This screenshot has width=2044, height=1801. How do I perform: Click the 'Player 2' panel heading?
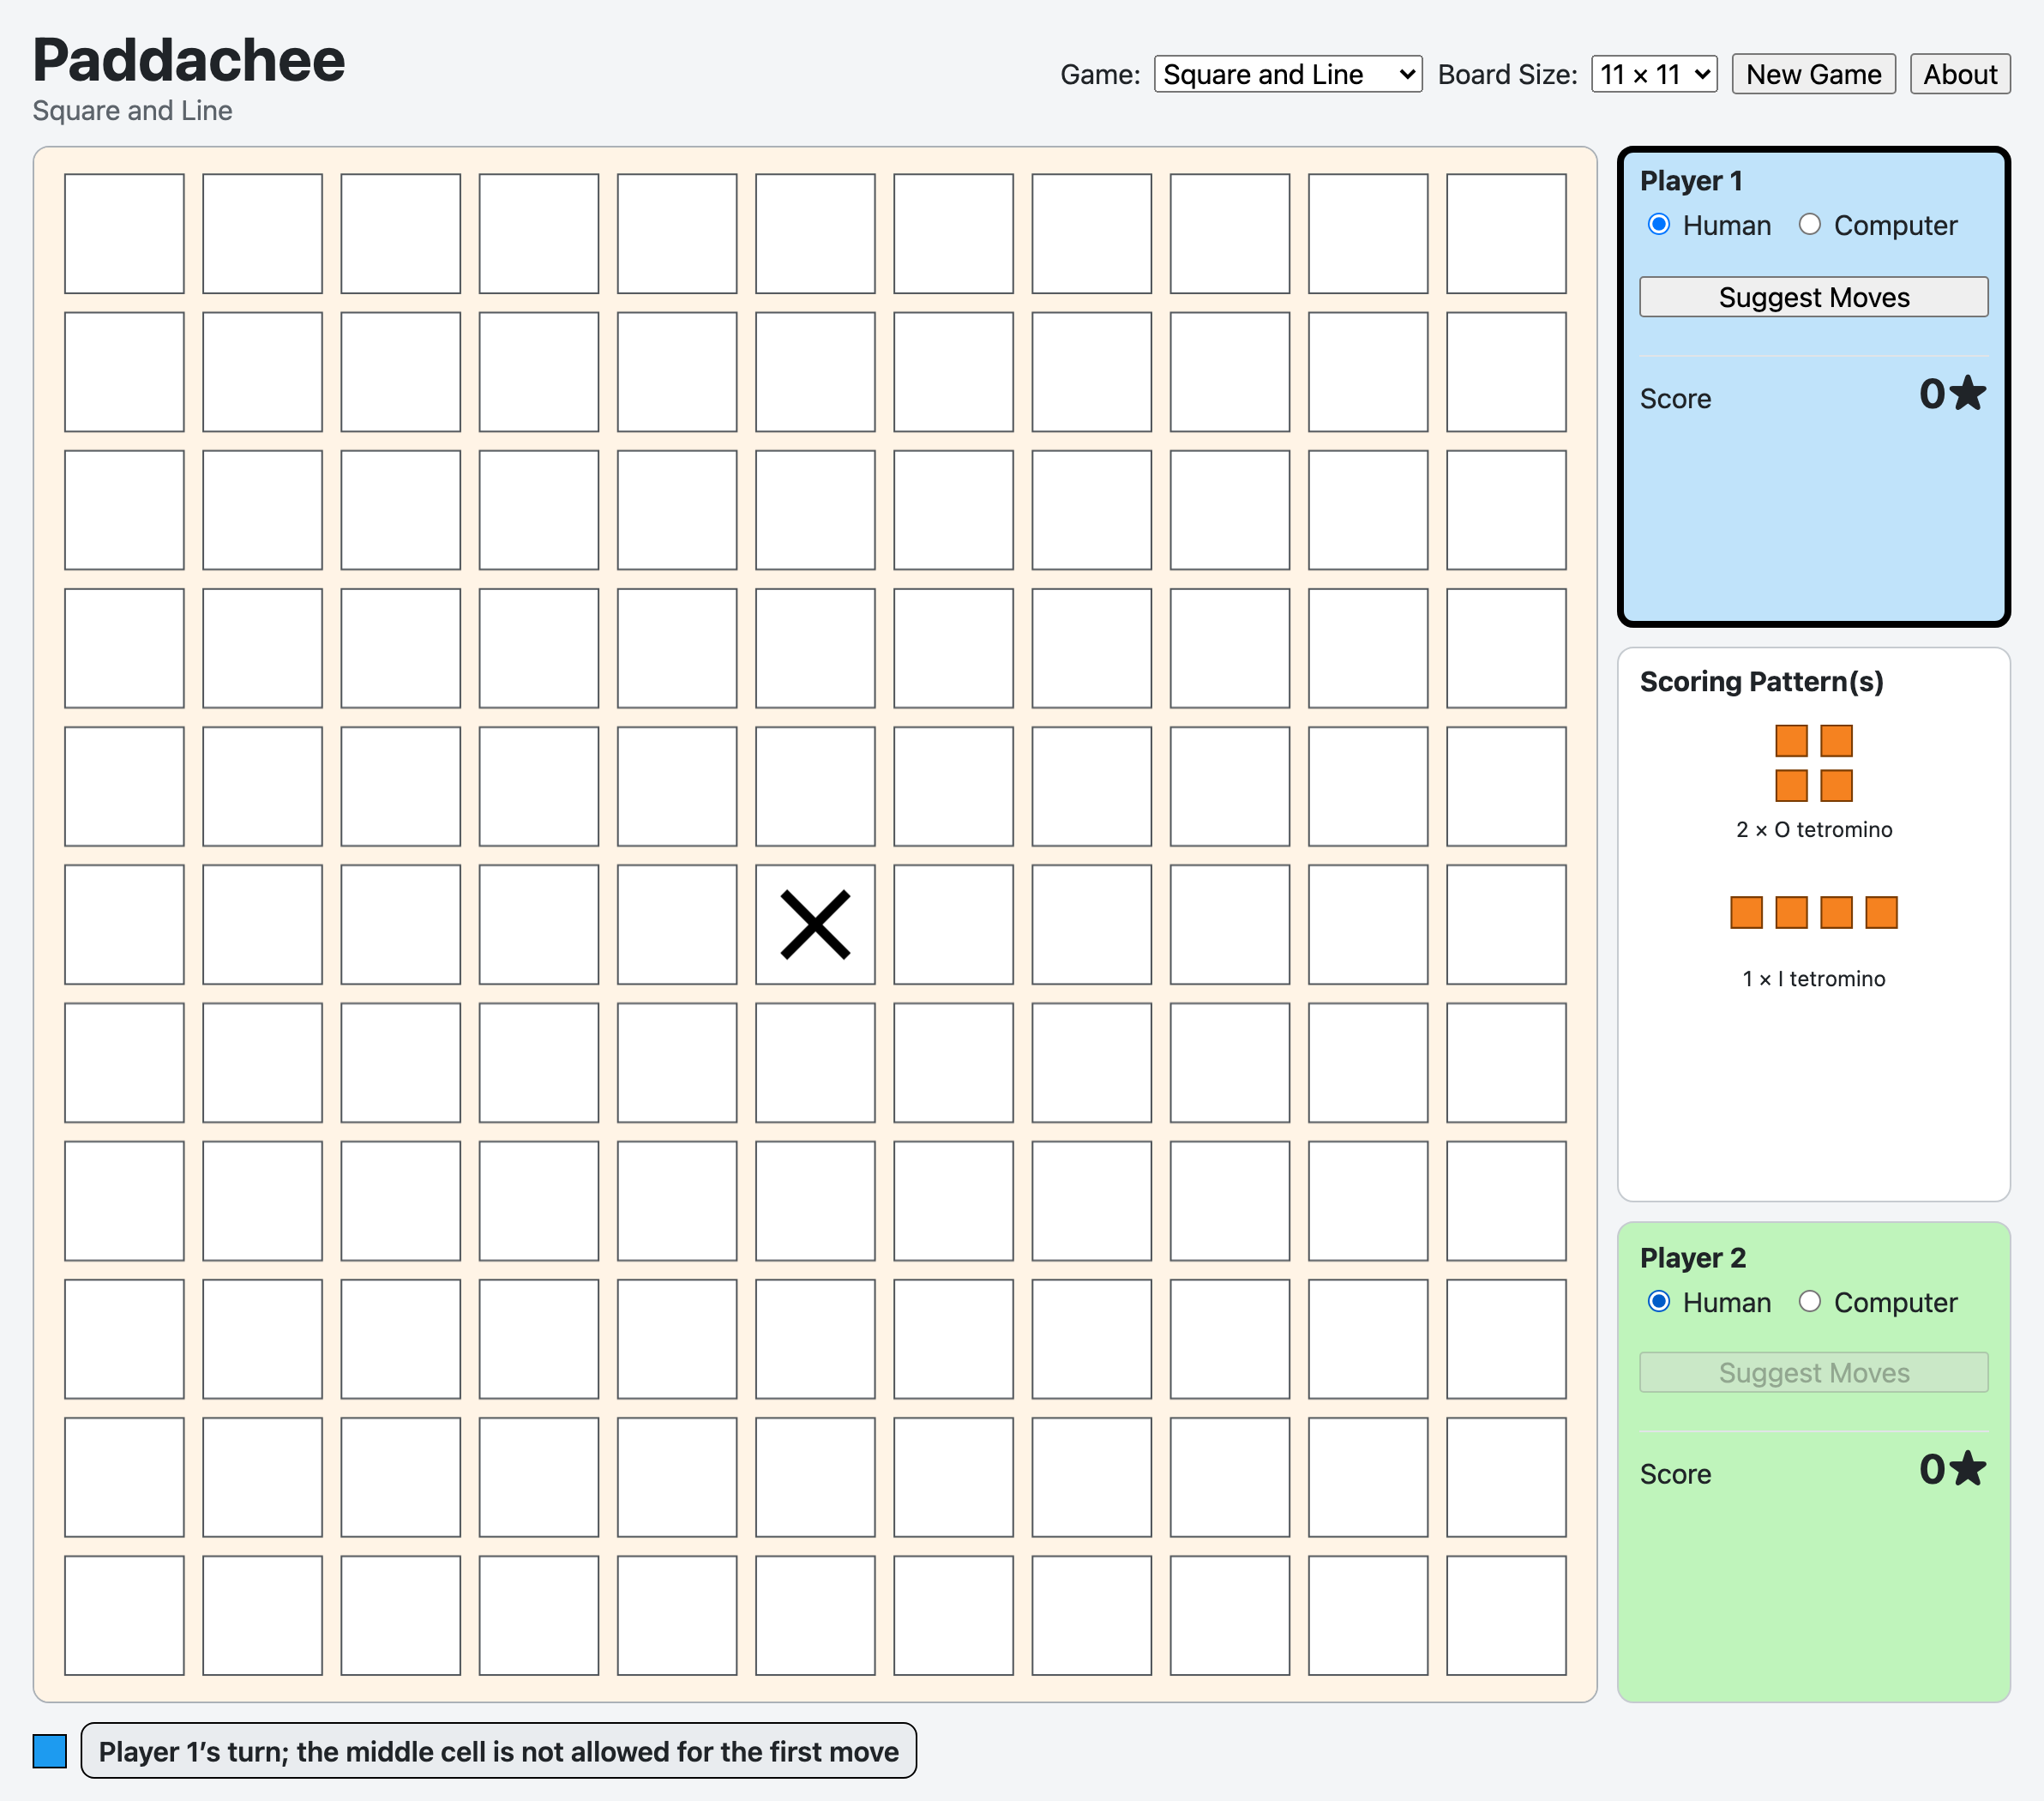click(x=1692, y=1257)
